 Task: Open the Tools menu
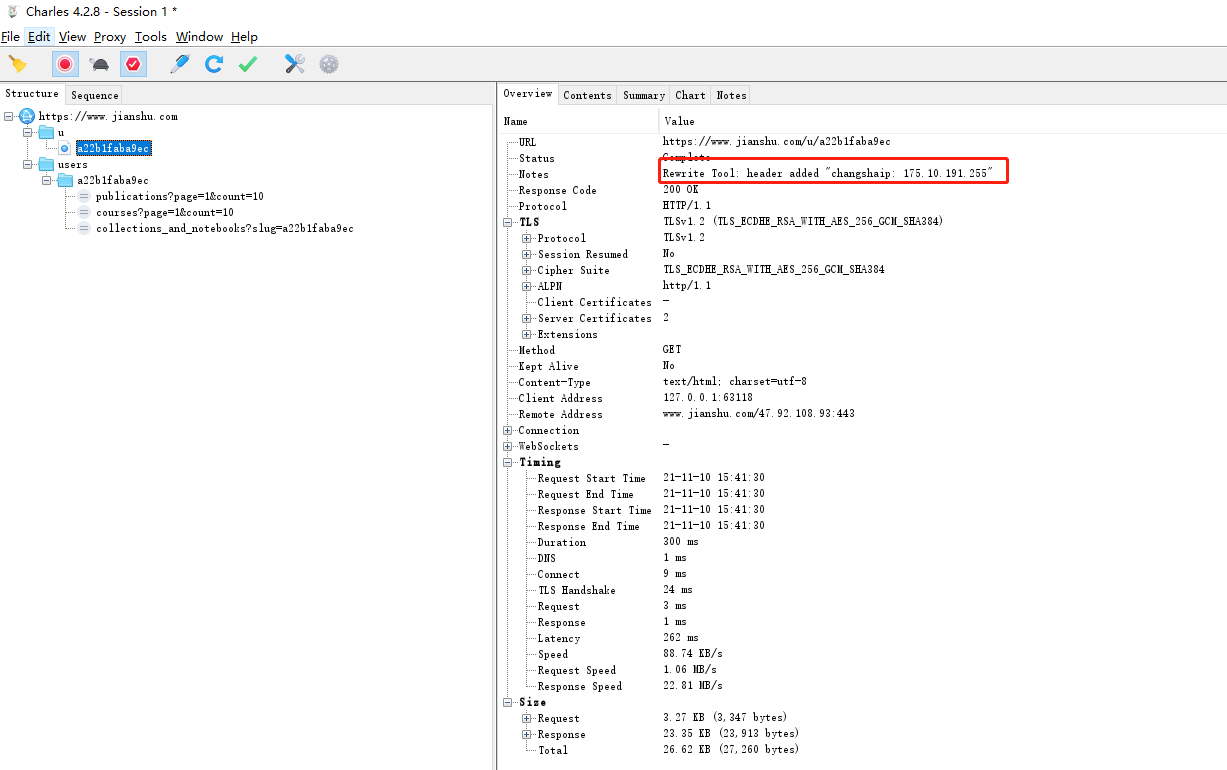pyautogui.click(x=151, y=37)
